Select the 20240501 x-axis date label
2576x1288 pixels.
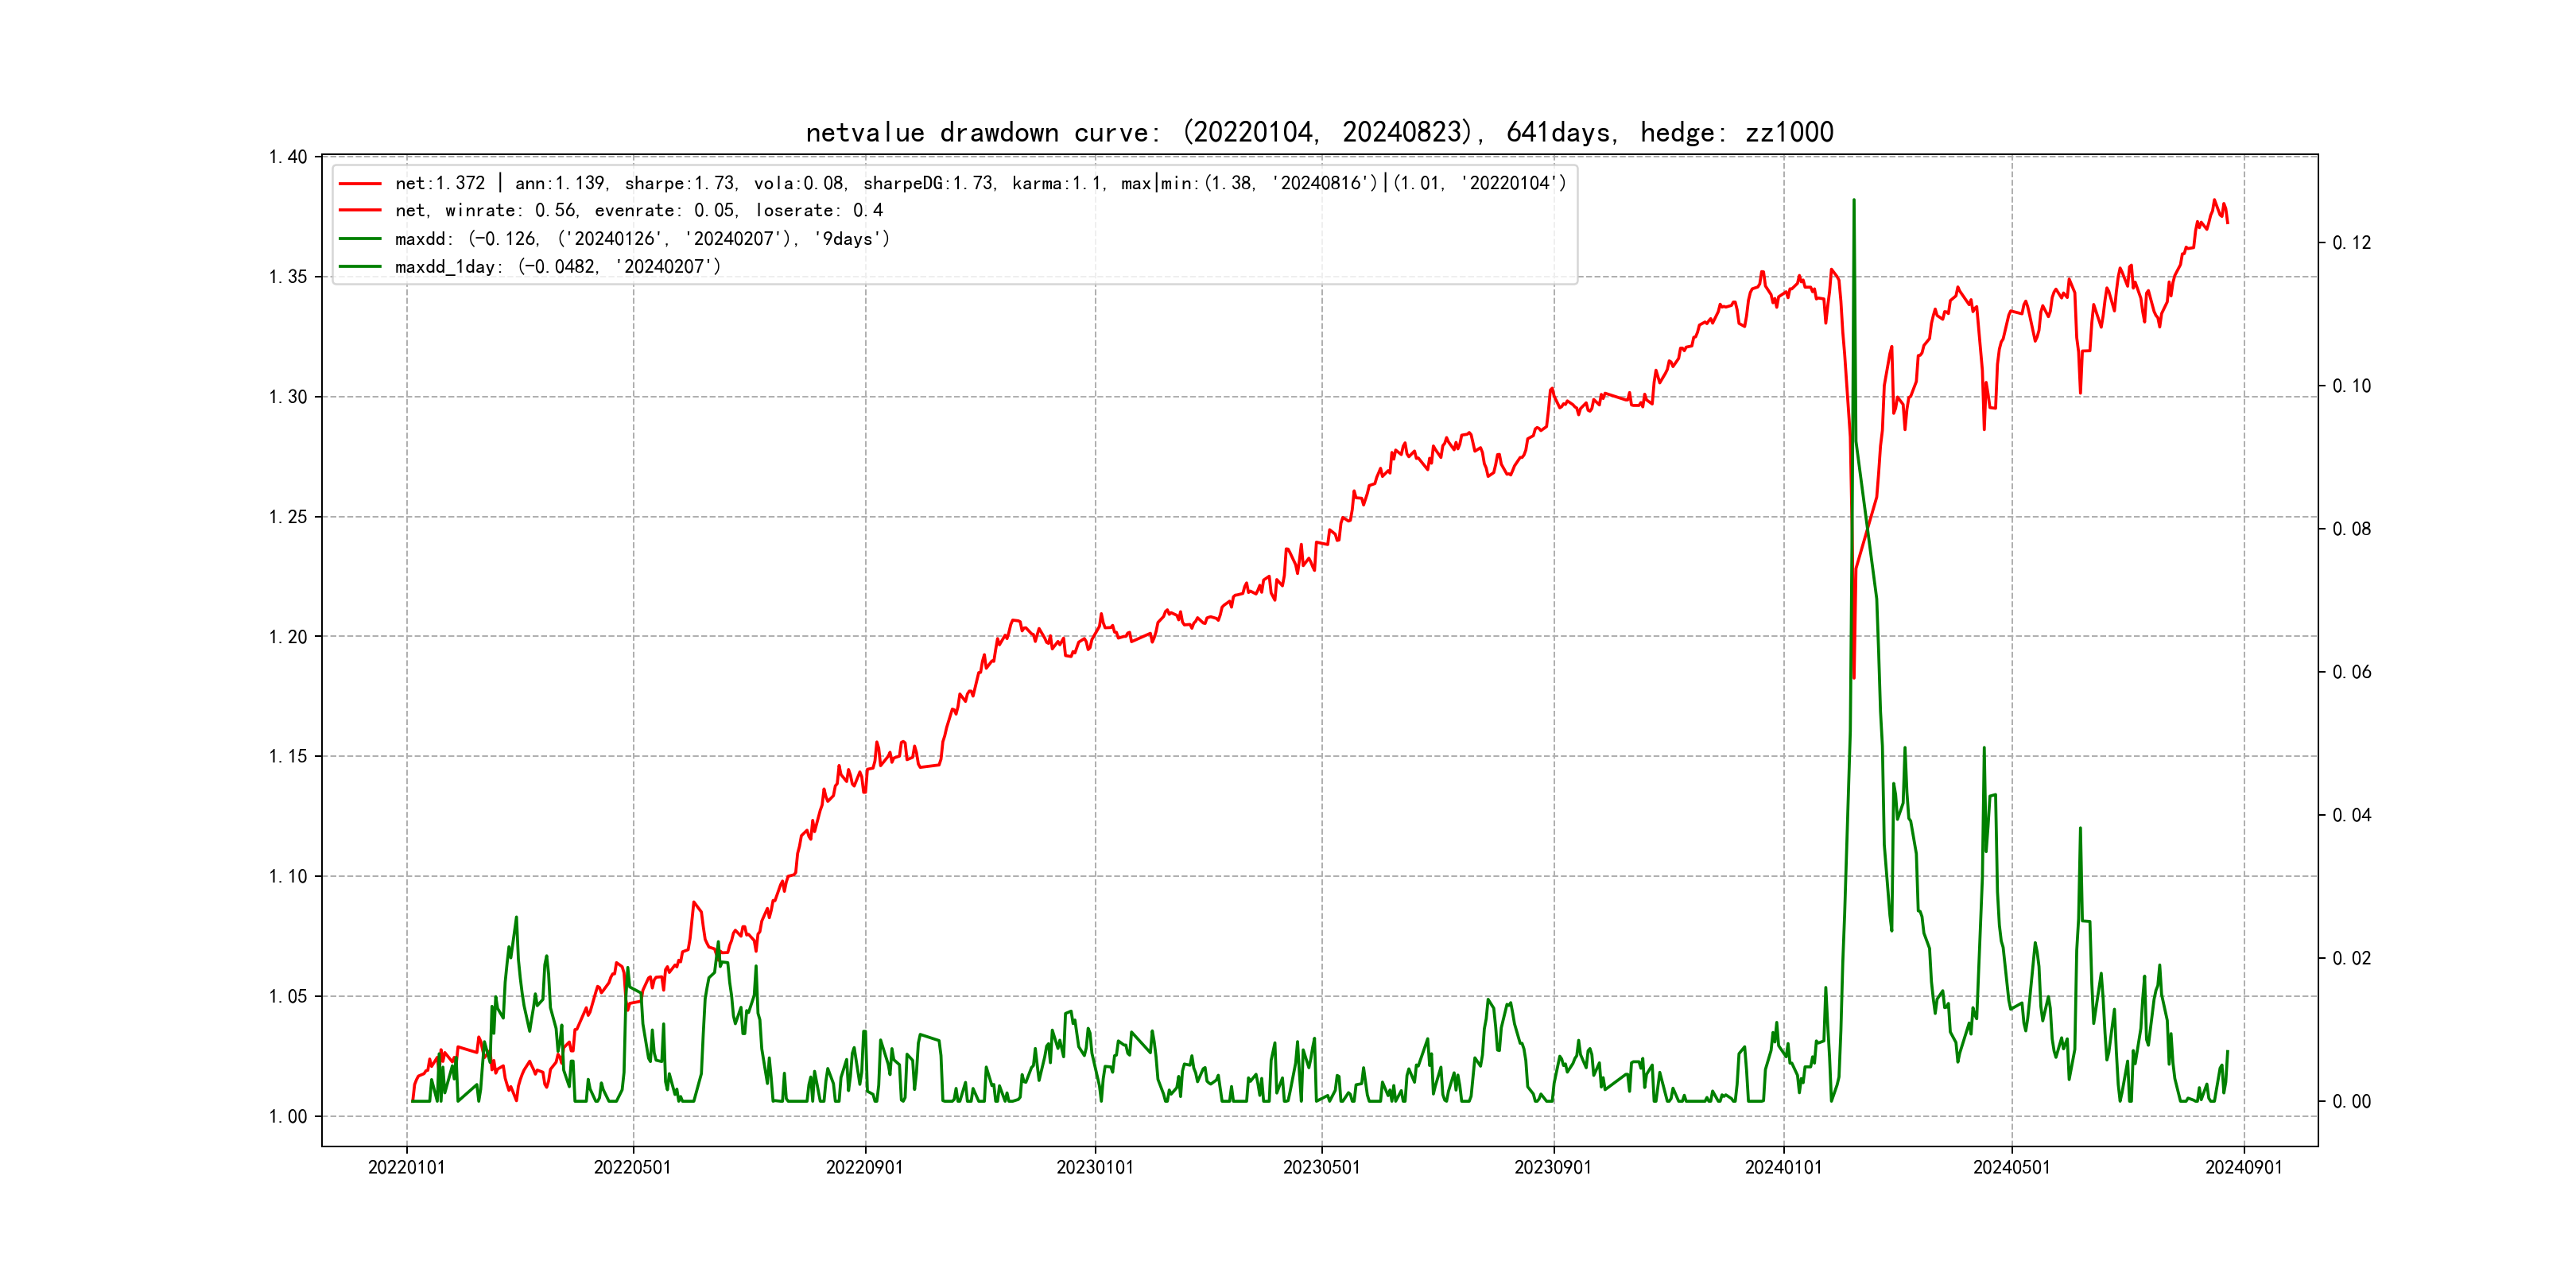tap(2011, 1168)
